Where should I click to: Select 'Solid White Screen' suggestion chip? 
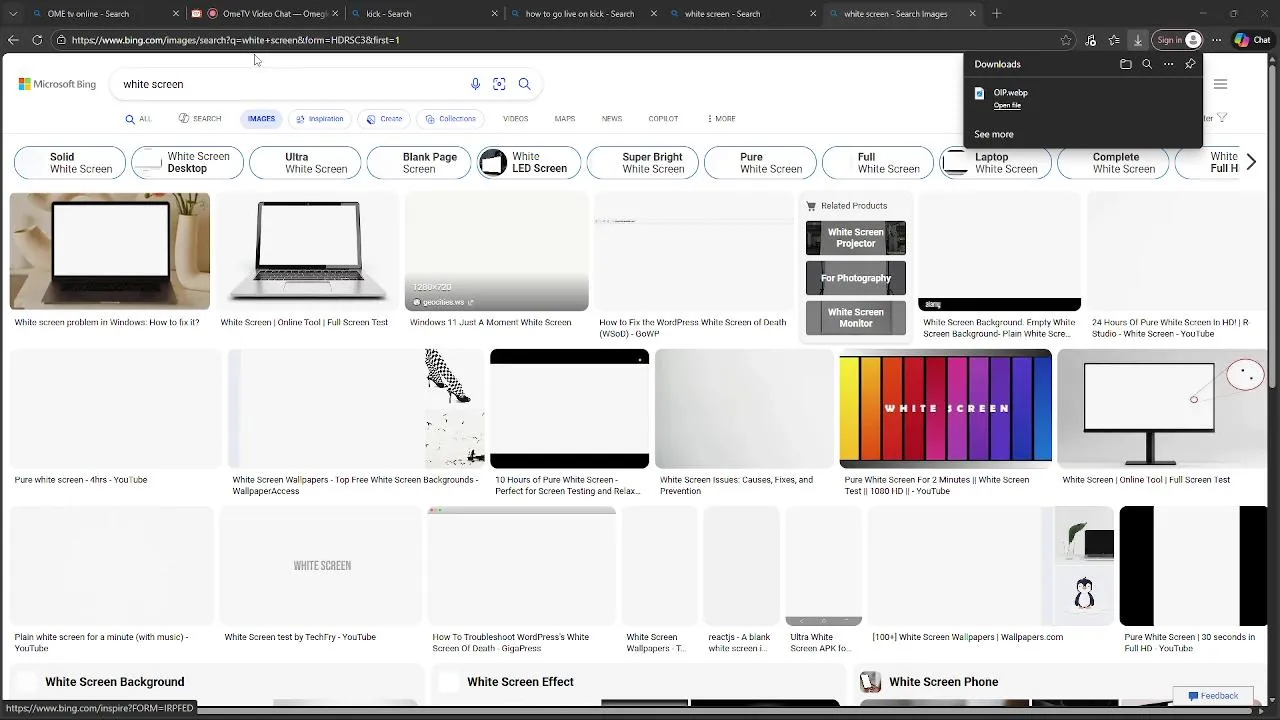(x=70, y=162)
